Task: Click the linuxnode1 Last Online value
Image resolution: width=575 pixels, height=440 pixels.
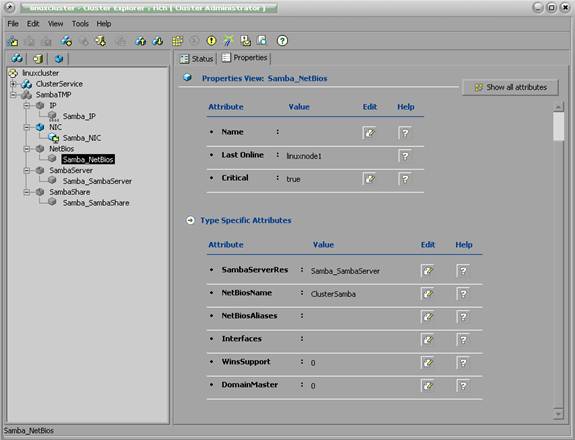Action: click(x=304, y=156)
